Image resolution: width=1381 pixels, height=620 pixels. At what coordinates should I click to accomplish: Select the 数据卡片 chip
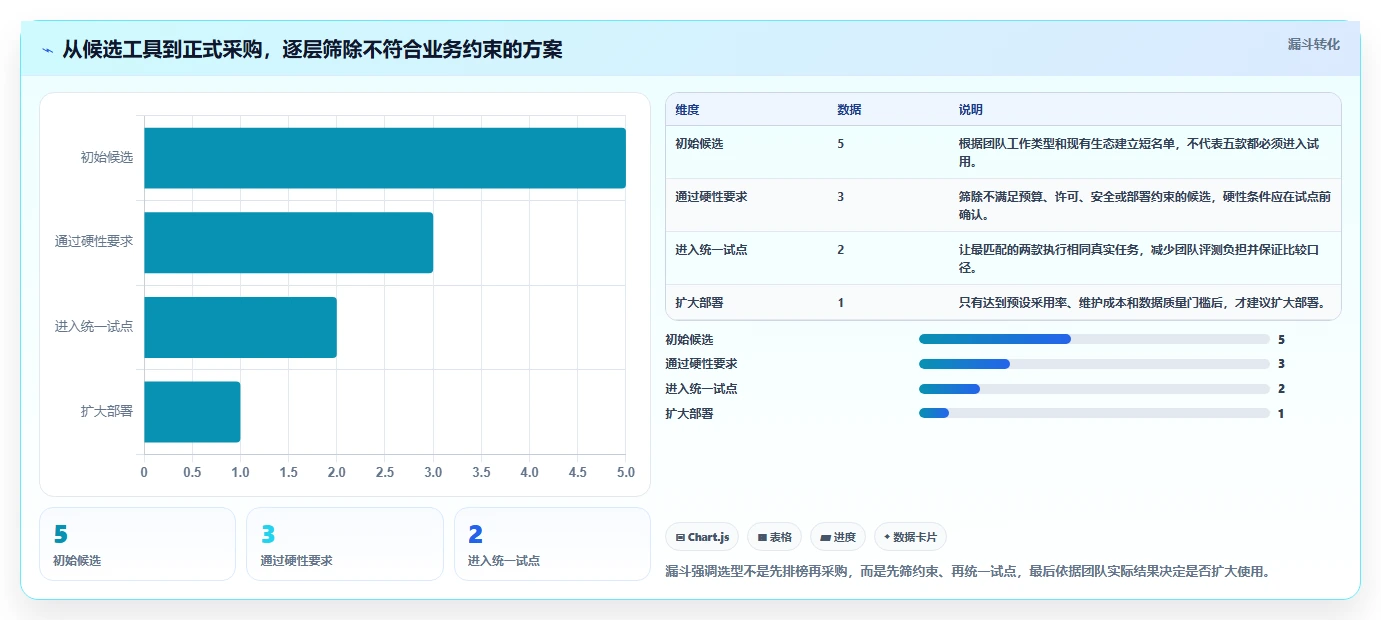[910, 537]
